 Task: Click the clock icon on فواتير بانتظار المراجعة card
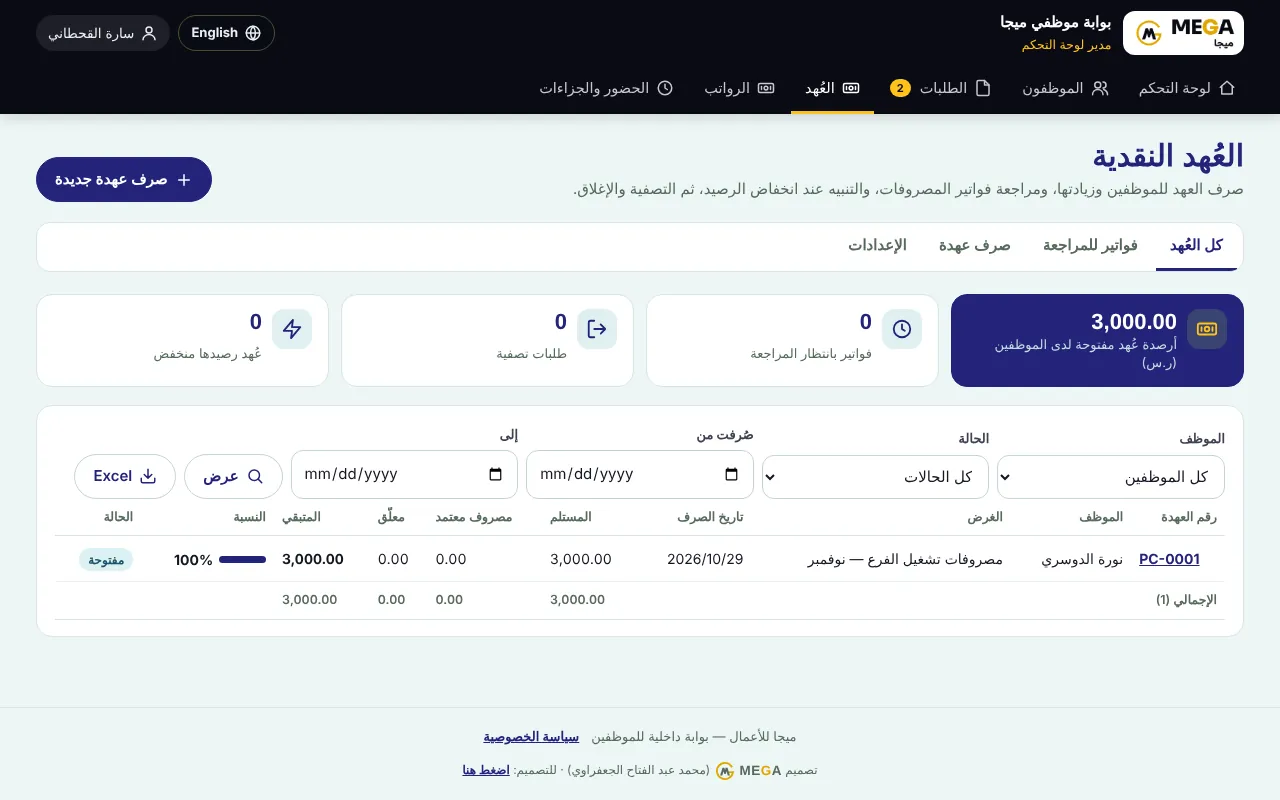(902, 329)
